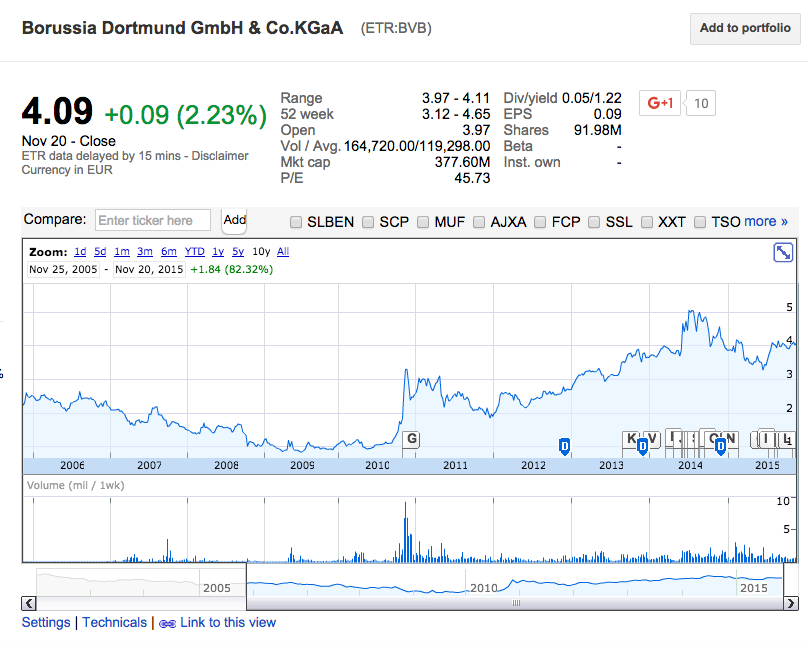Image resolution: width=808 pixels, height=648 pixels.
Task: Open the I news flag near 2015
Action: (766, 439)
